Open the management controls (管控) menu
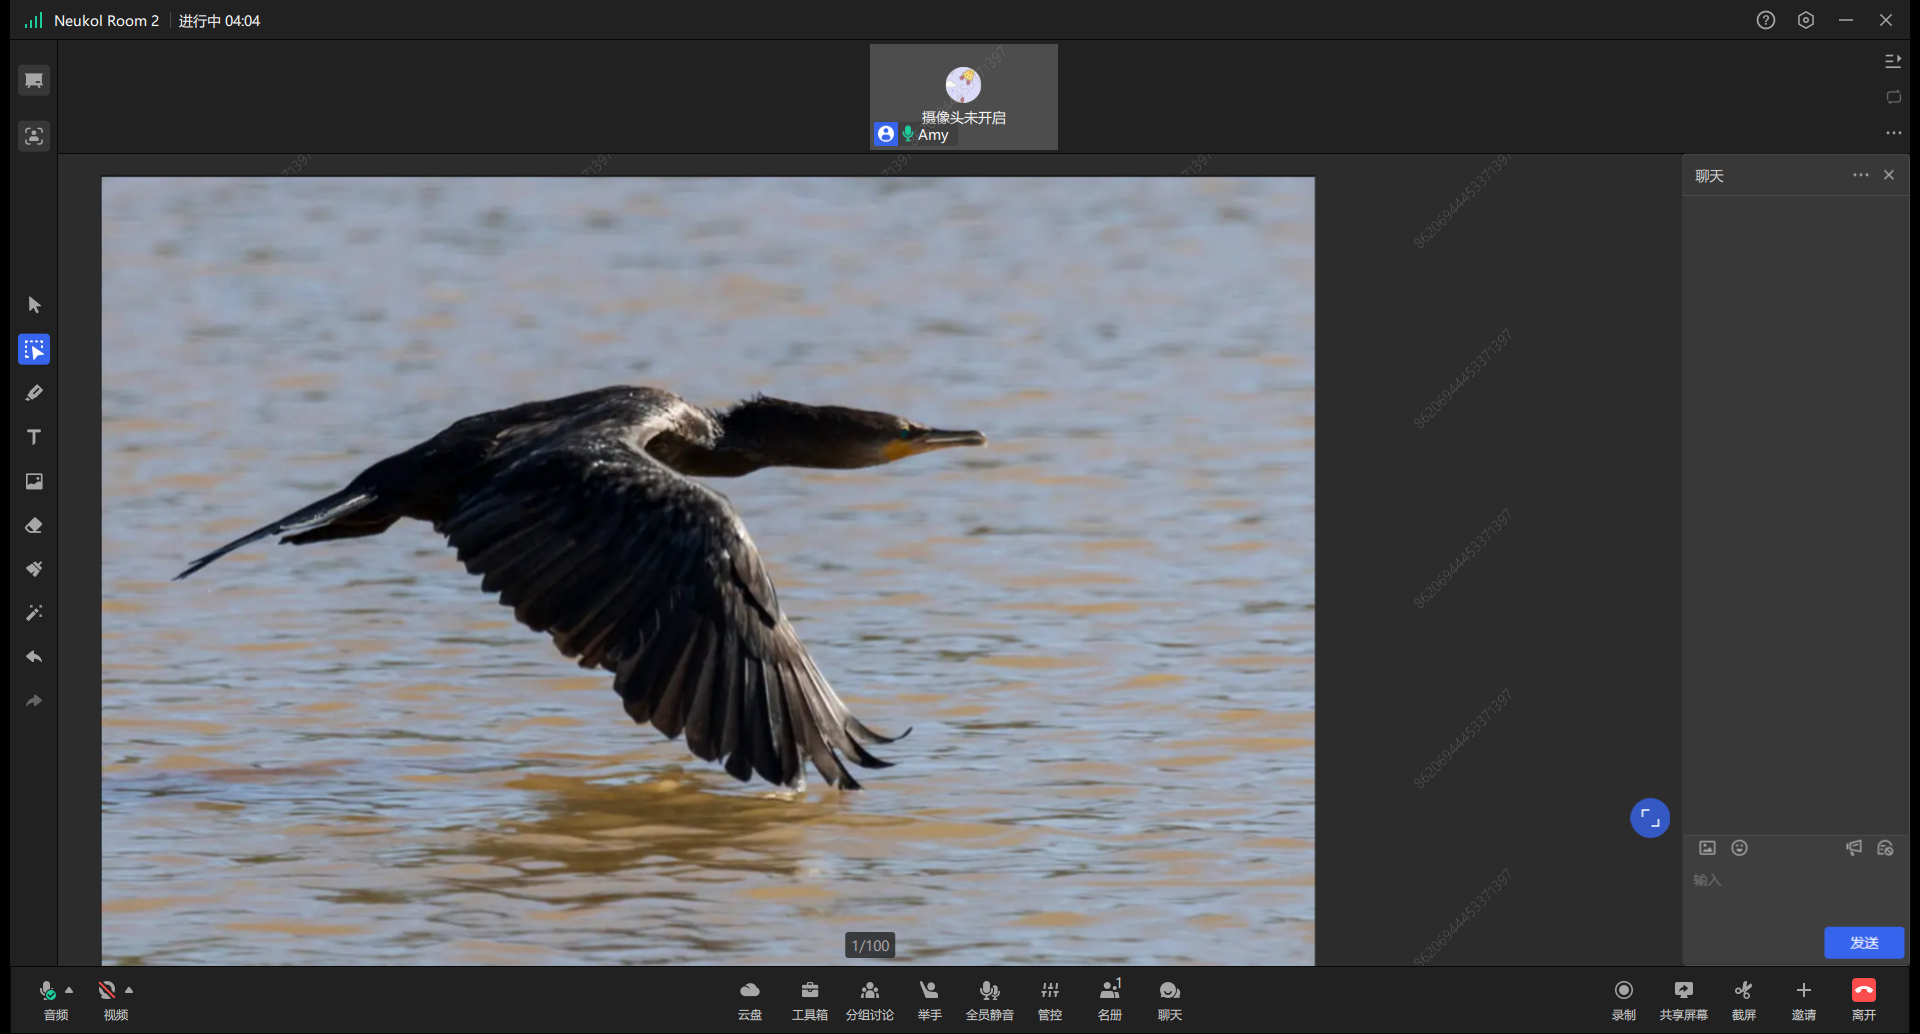Screen dimensions: 1920x1034 (x=1049, y=999)
